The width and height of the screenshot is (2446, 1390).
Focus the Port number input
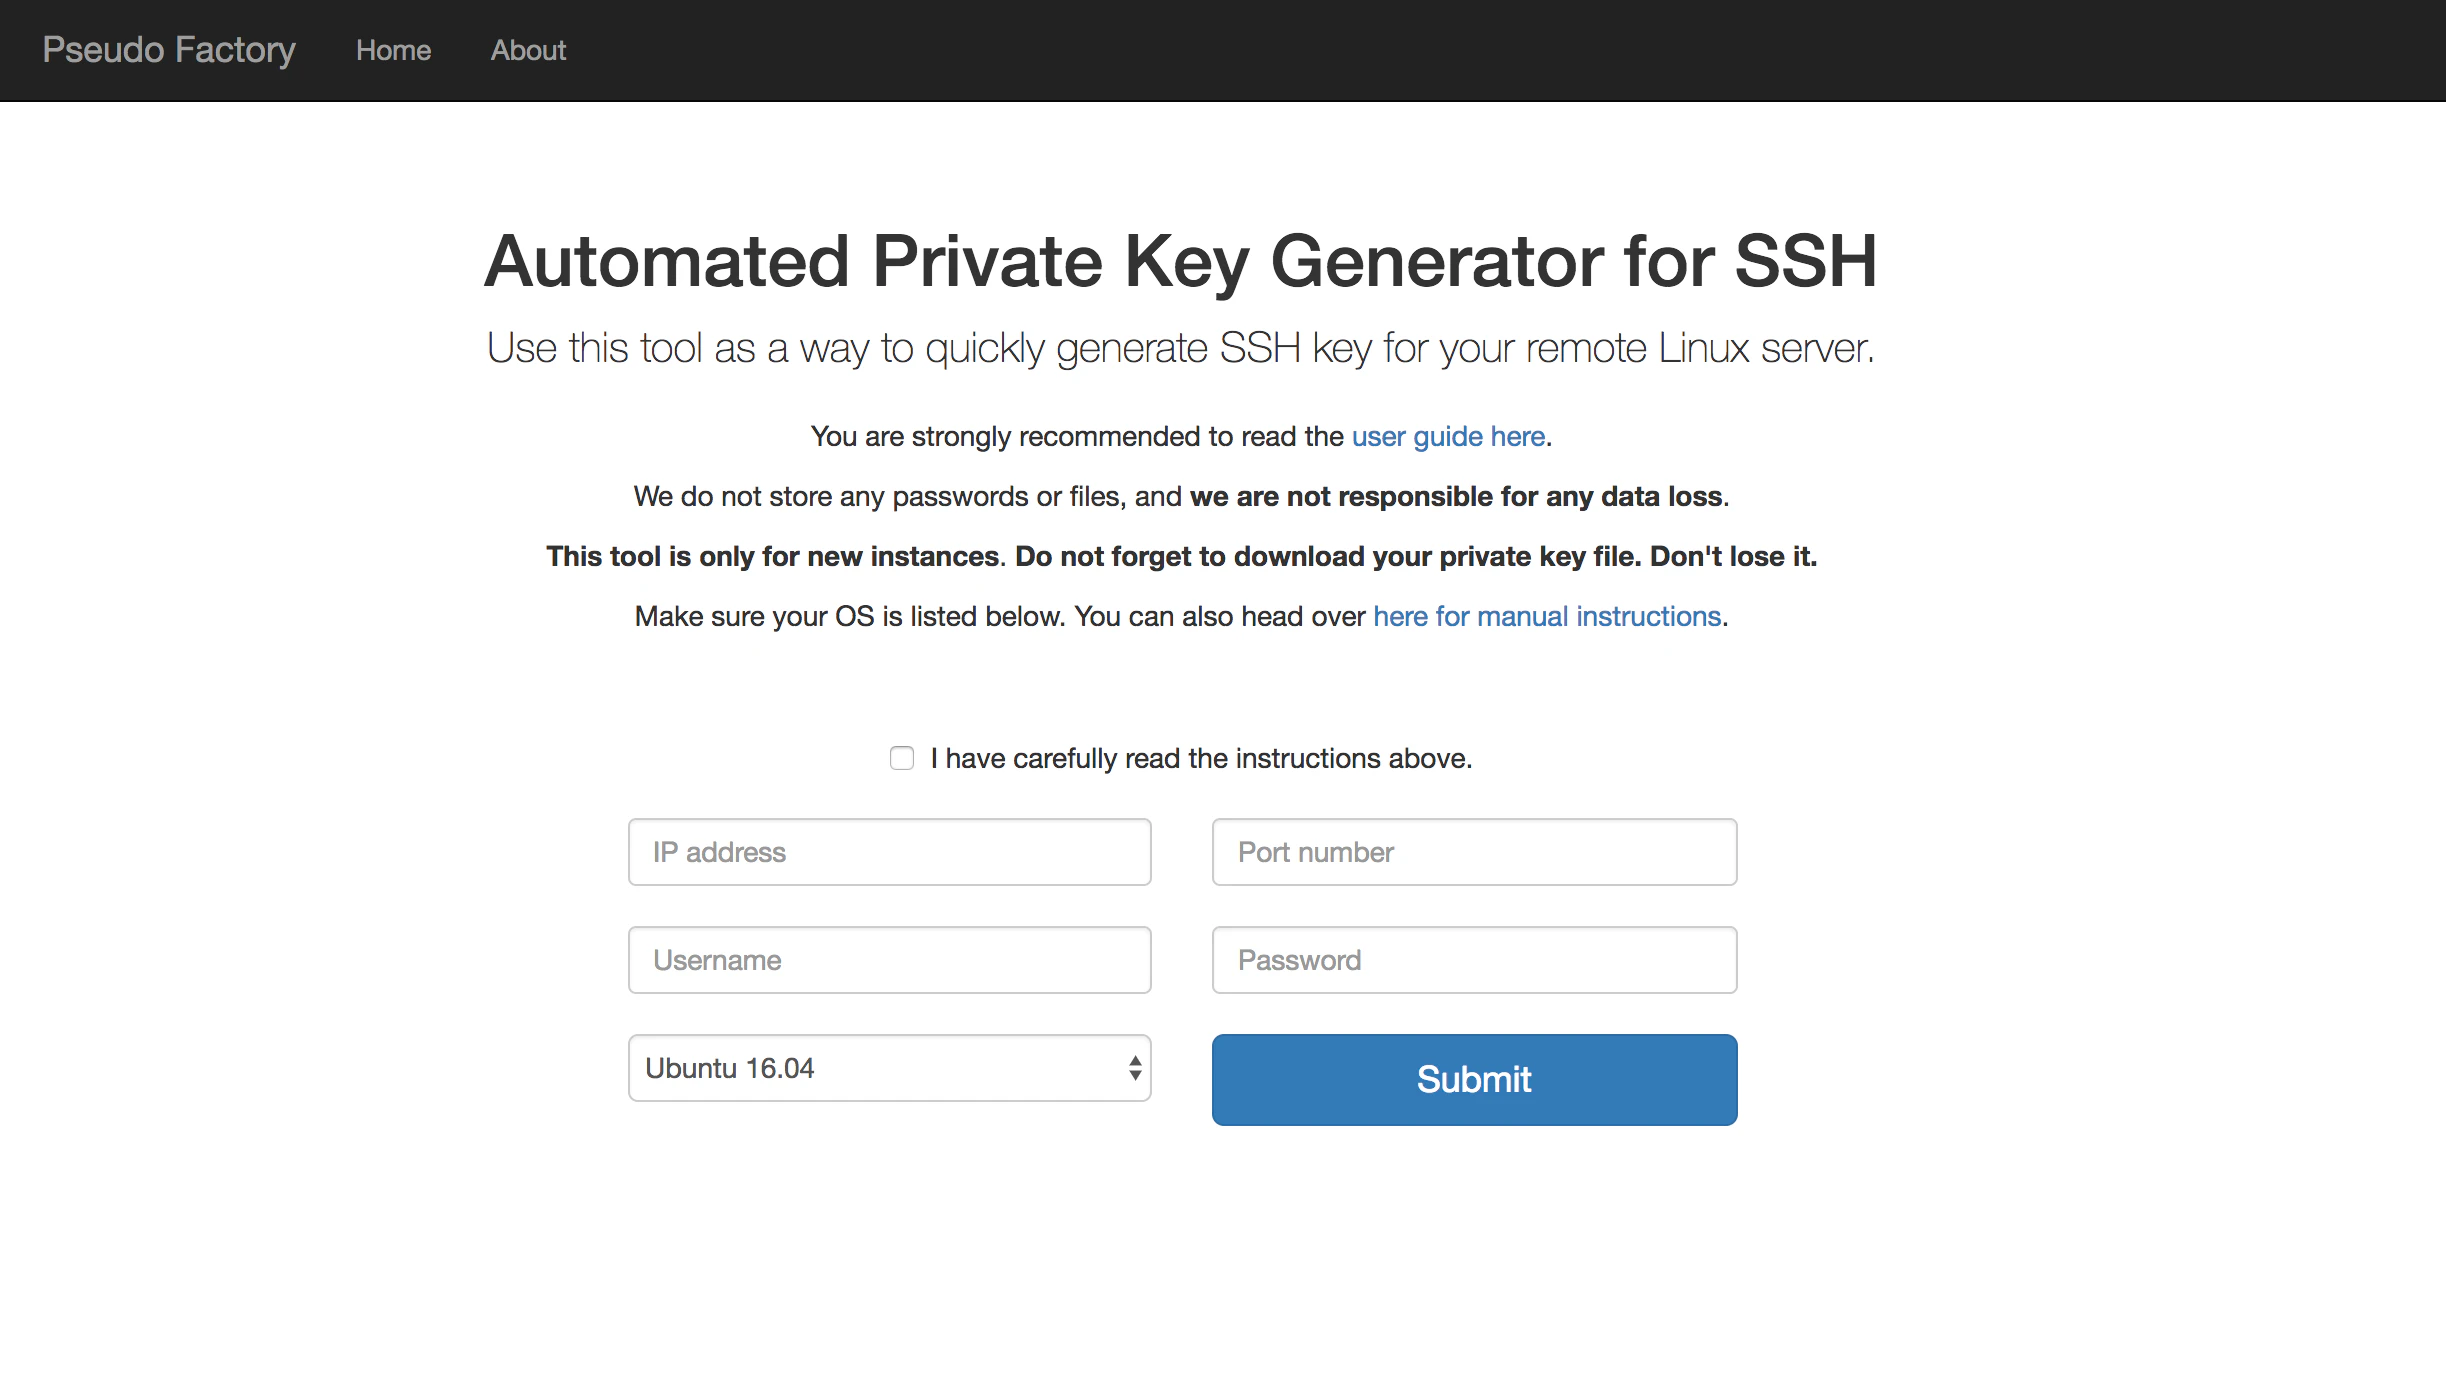(x=1473, y=852)
